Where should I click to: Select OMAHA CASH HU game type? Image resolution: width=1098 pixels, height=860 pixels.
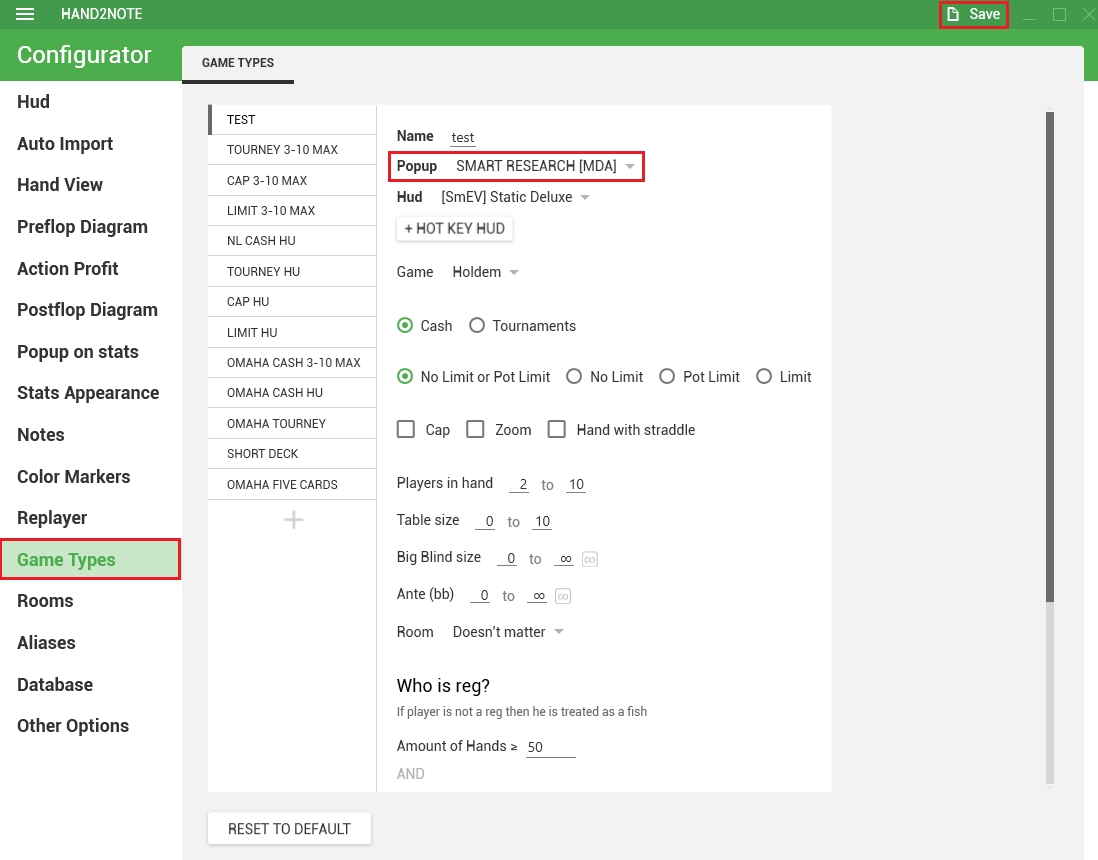pos(275,393)
